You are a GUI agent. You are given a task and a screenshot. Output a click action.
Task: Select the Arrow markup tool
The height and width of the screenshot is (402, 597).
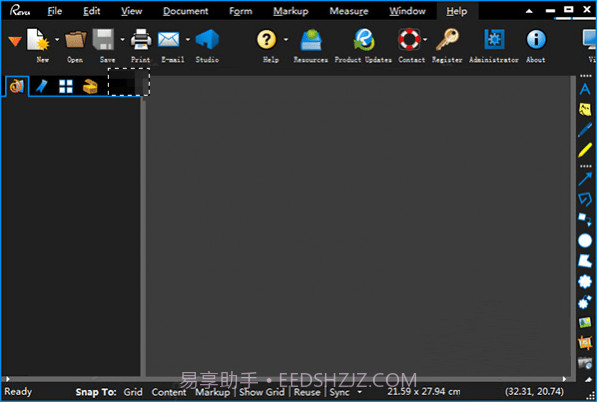585,179
